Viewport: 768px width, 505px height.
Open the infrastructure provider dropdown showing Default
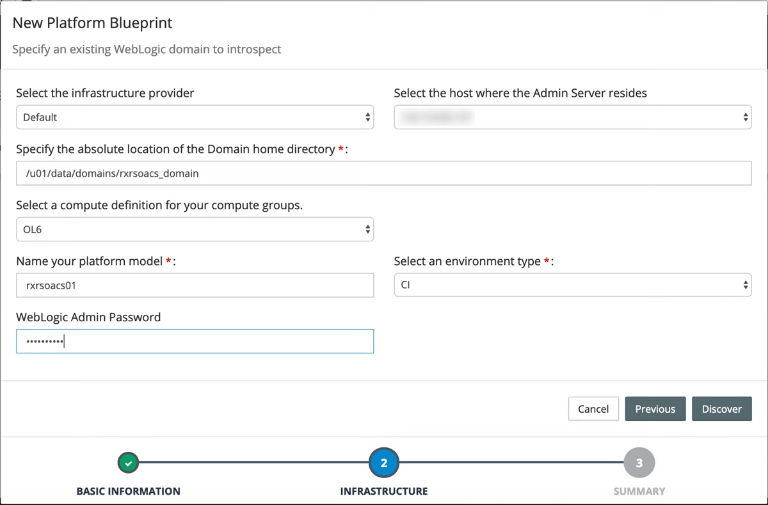click(195, 117)
